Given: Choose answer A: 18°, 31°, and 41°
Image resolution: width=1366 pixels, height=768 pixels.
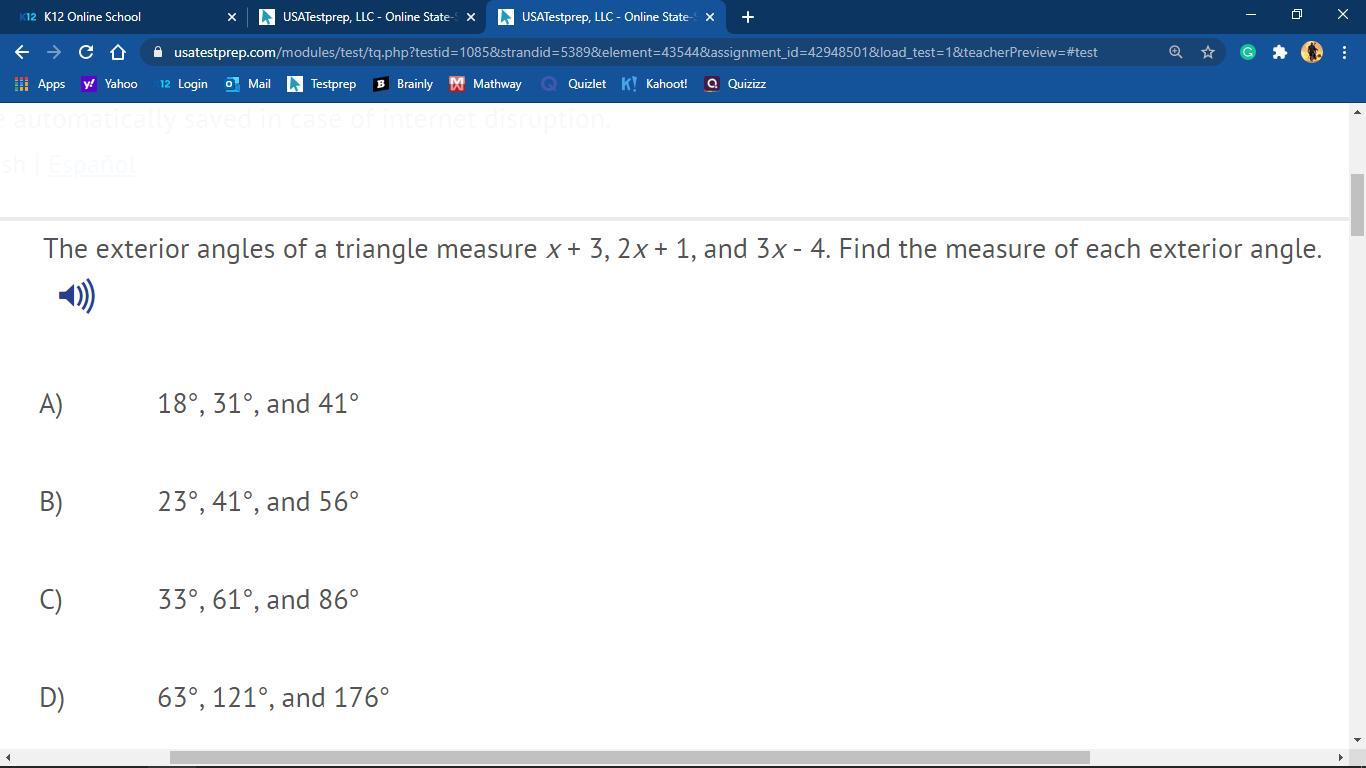Looking at the screenshot, I should click(x=258, y=403).
